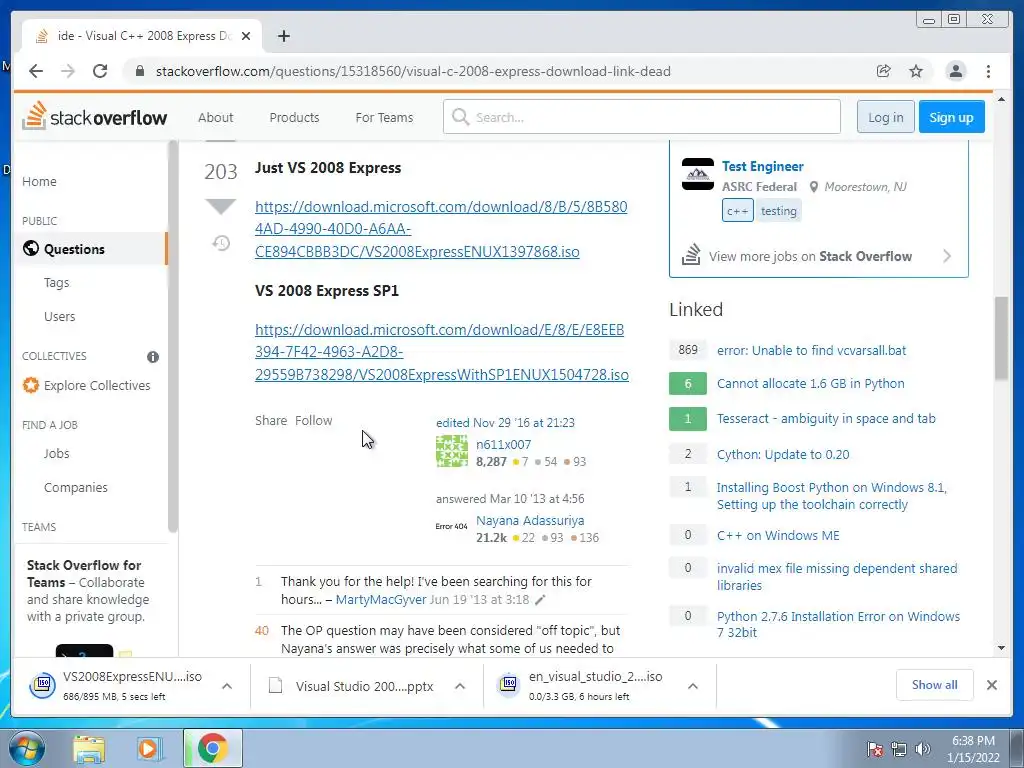Click the Sign up button
Viewport: 1024px width, 768px height.
[x=952, y=117]
